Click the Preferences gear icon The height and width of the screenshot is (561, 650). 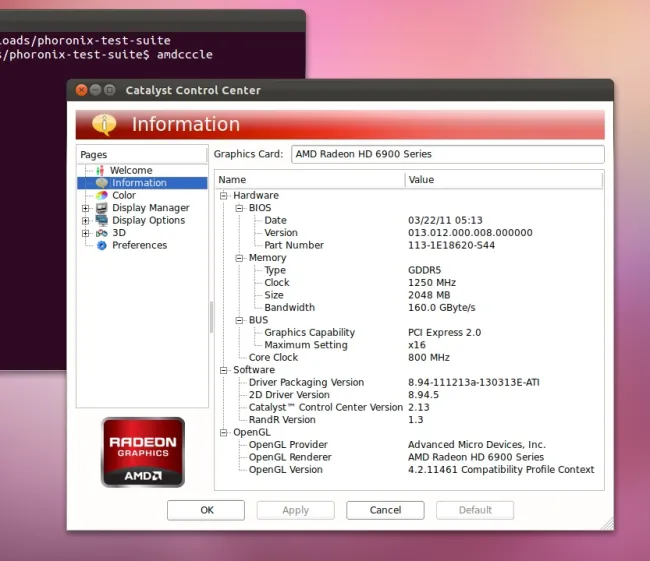click(102, 245)
